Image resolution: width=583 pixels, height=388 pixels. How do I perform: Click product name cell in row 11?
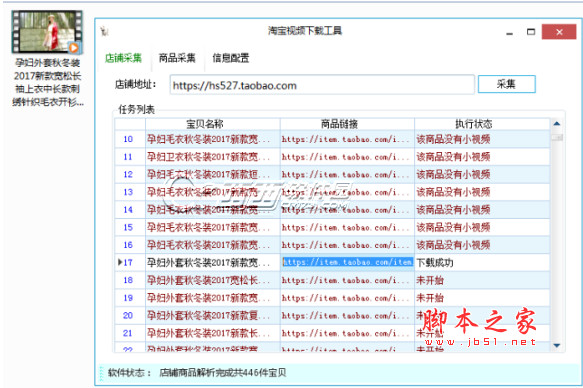click(213, 157)
